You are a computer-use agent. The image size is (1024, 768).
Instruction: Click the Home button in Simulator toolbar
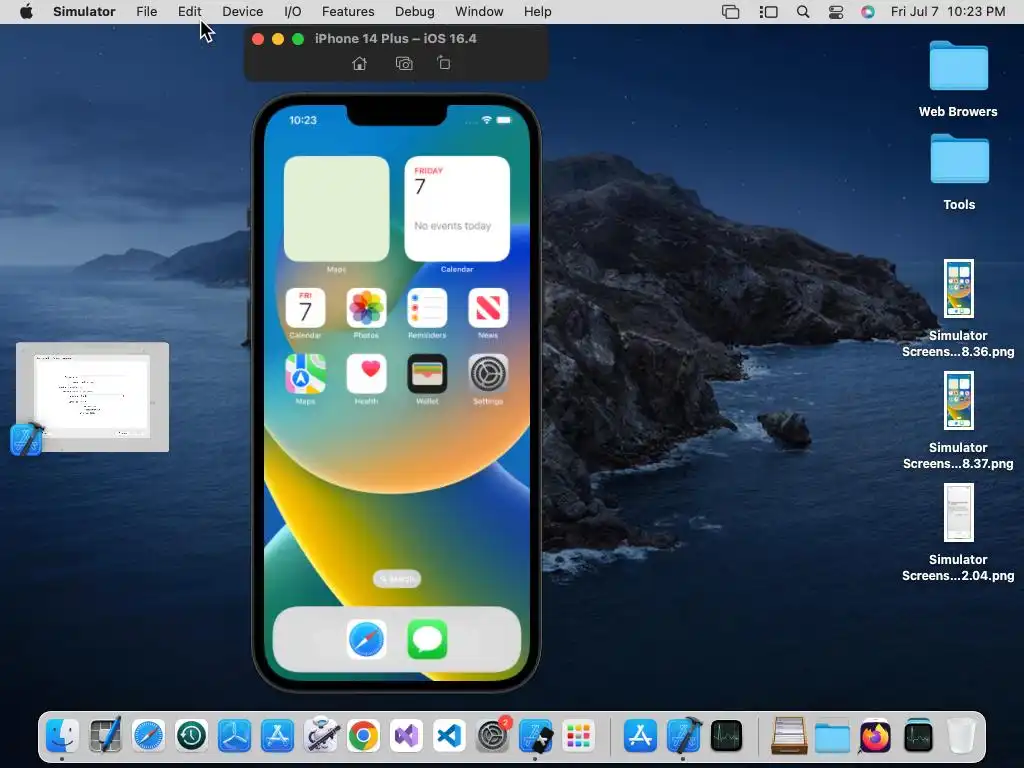pyautogui.click(x=359, y=63)
